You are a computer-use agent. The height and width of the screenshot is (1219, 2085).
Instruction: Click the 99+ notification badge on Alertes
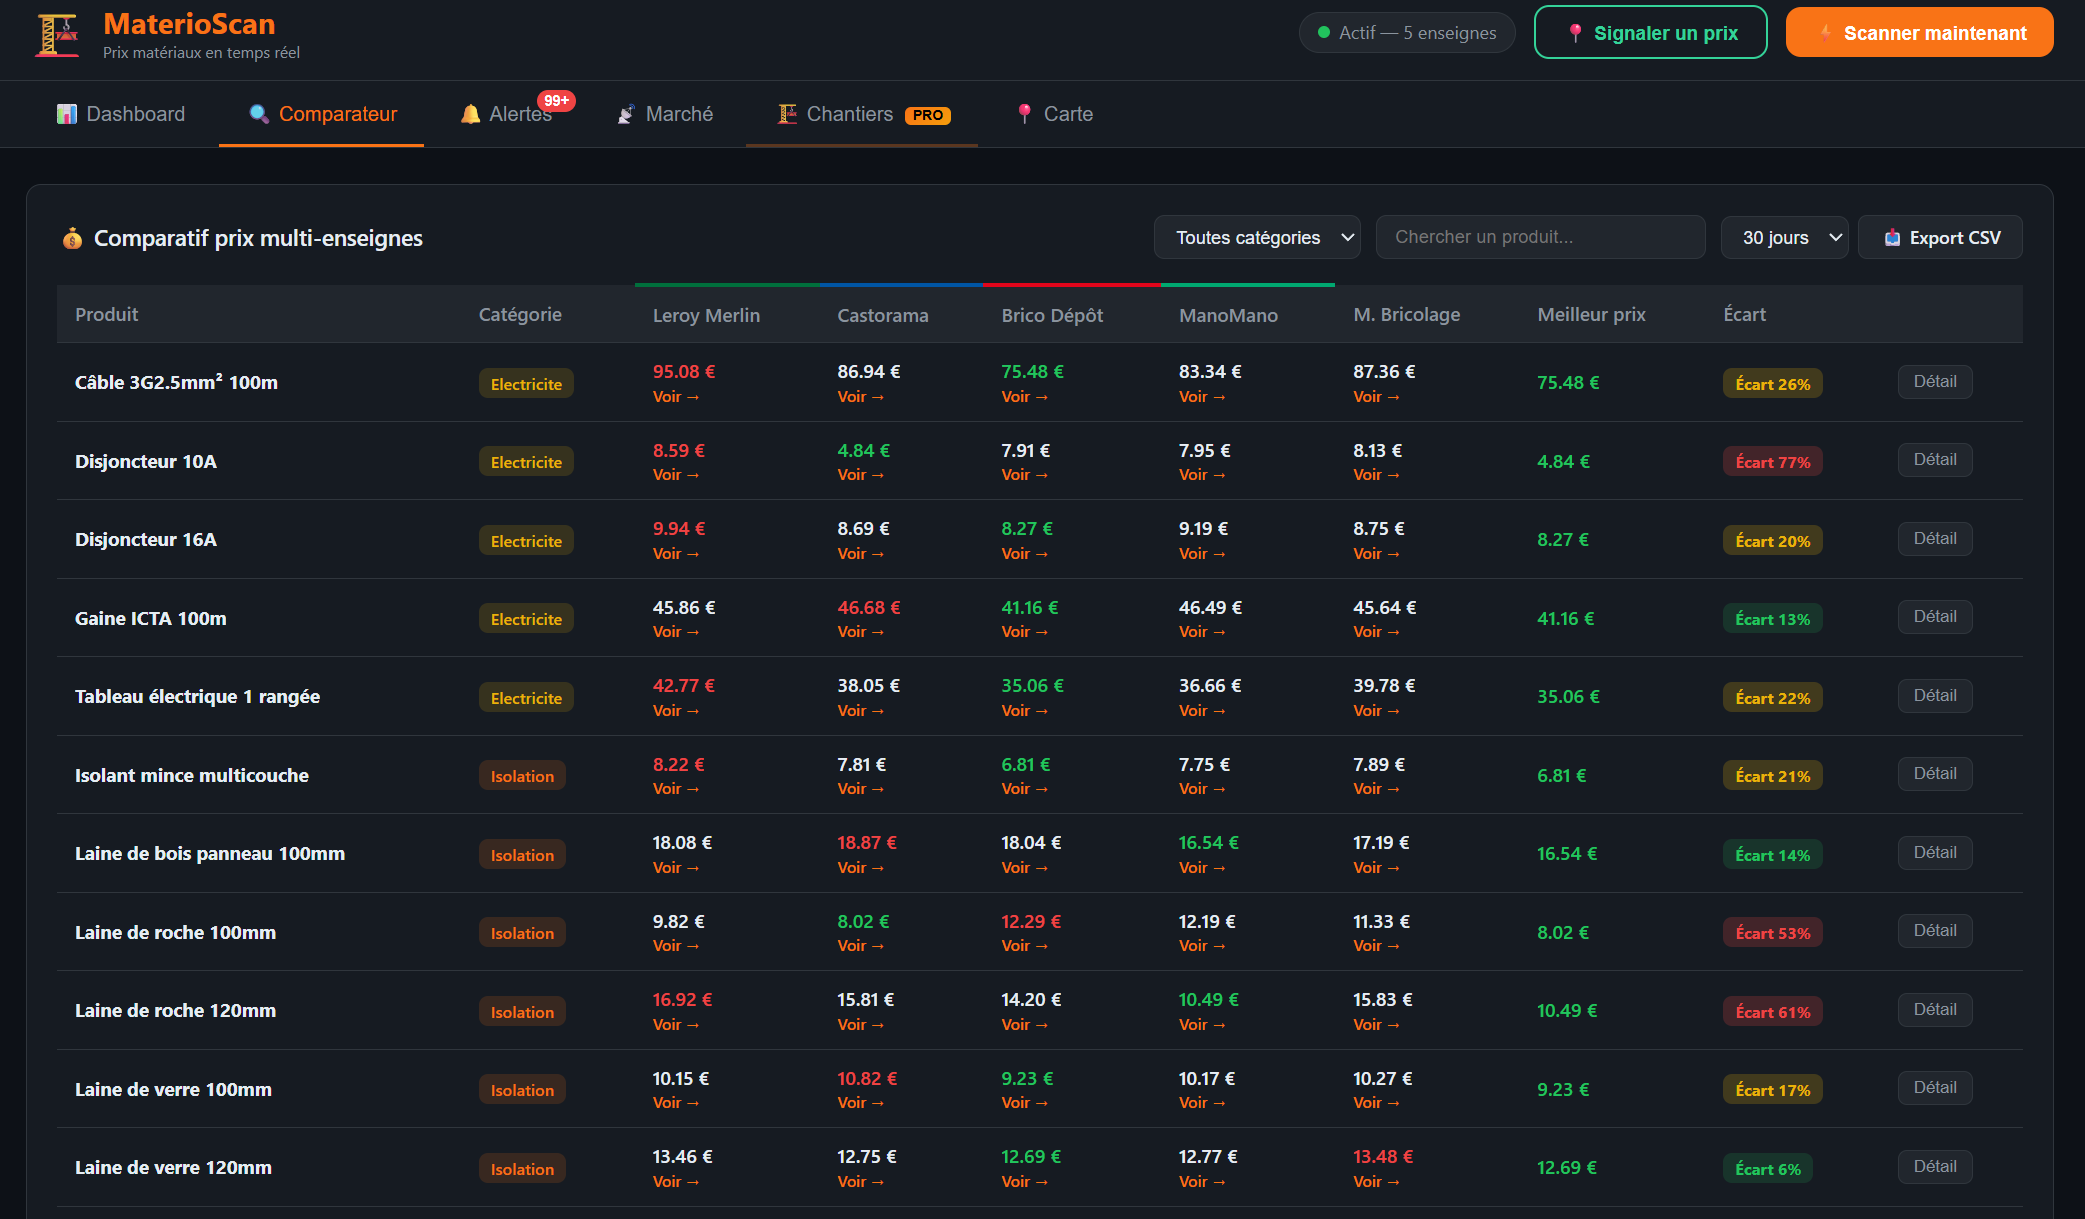click(x=557, y=100)
